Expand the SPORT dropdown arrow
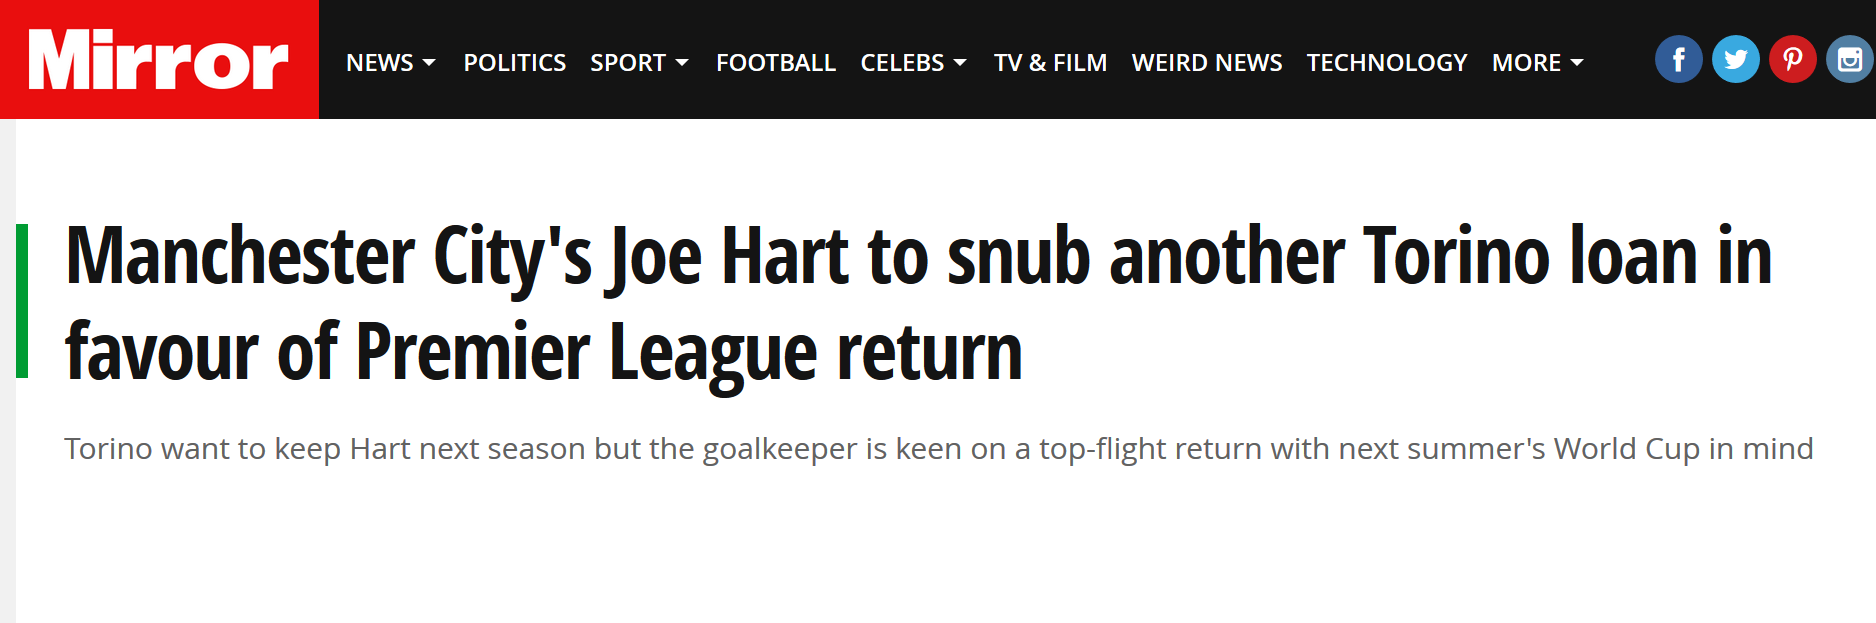Viewport: 1876px width, 623px height. pyautogui.click(x=682, y=63)
